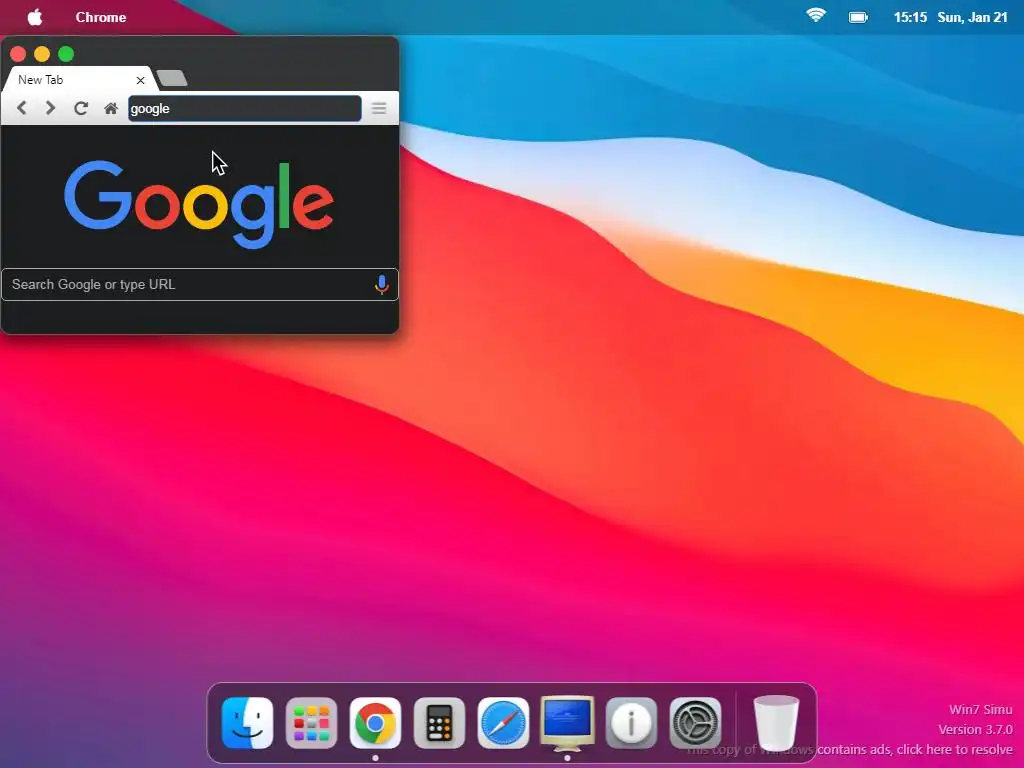The width and height of the screenshot is (1024, 768).
Task: Click the Google logo
Action: (199, 204)
